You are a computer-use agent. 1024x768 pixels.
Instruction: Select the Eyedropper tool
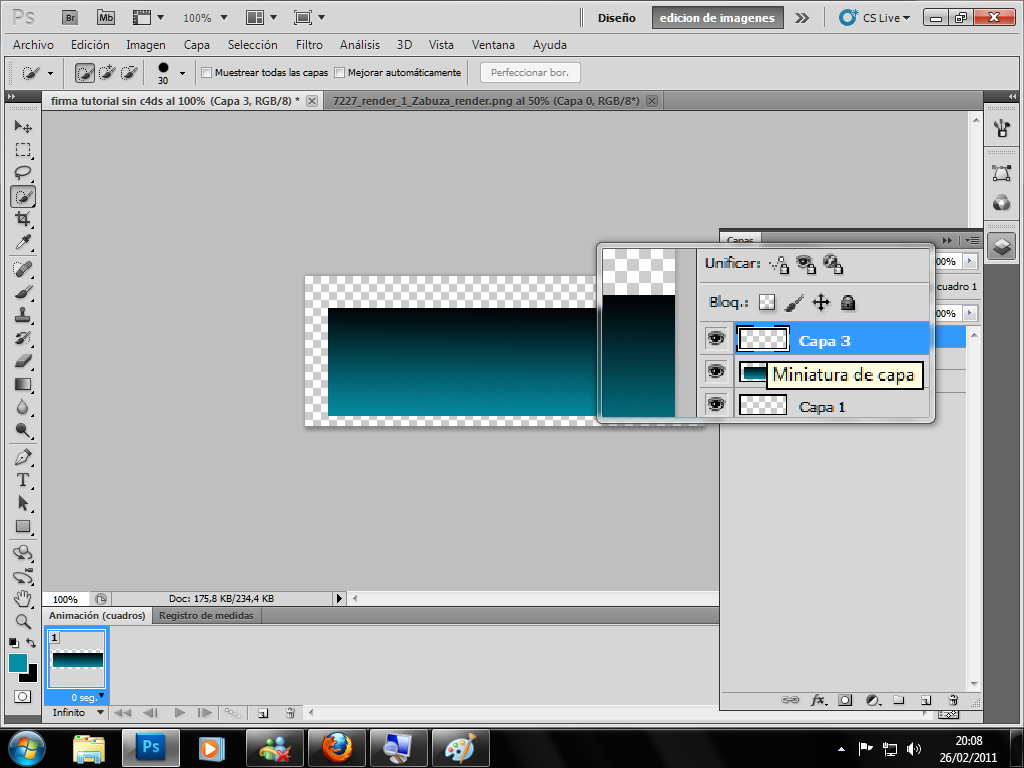pyautogui.click(x=23, y=242)
